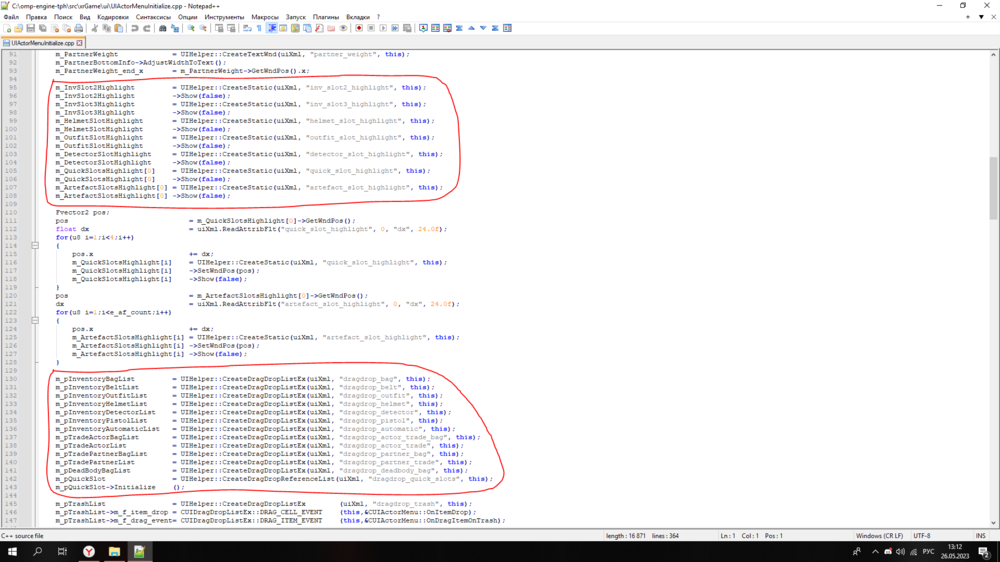The image size is (1000, 562).
Task: Open Yandex Browser from the taskbar
Action: click(88, 551)
